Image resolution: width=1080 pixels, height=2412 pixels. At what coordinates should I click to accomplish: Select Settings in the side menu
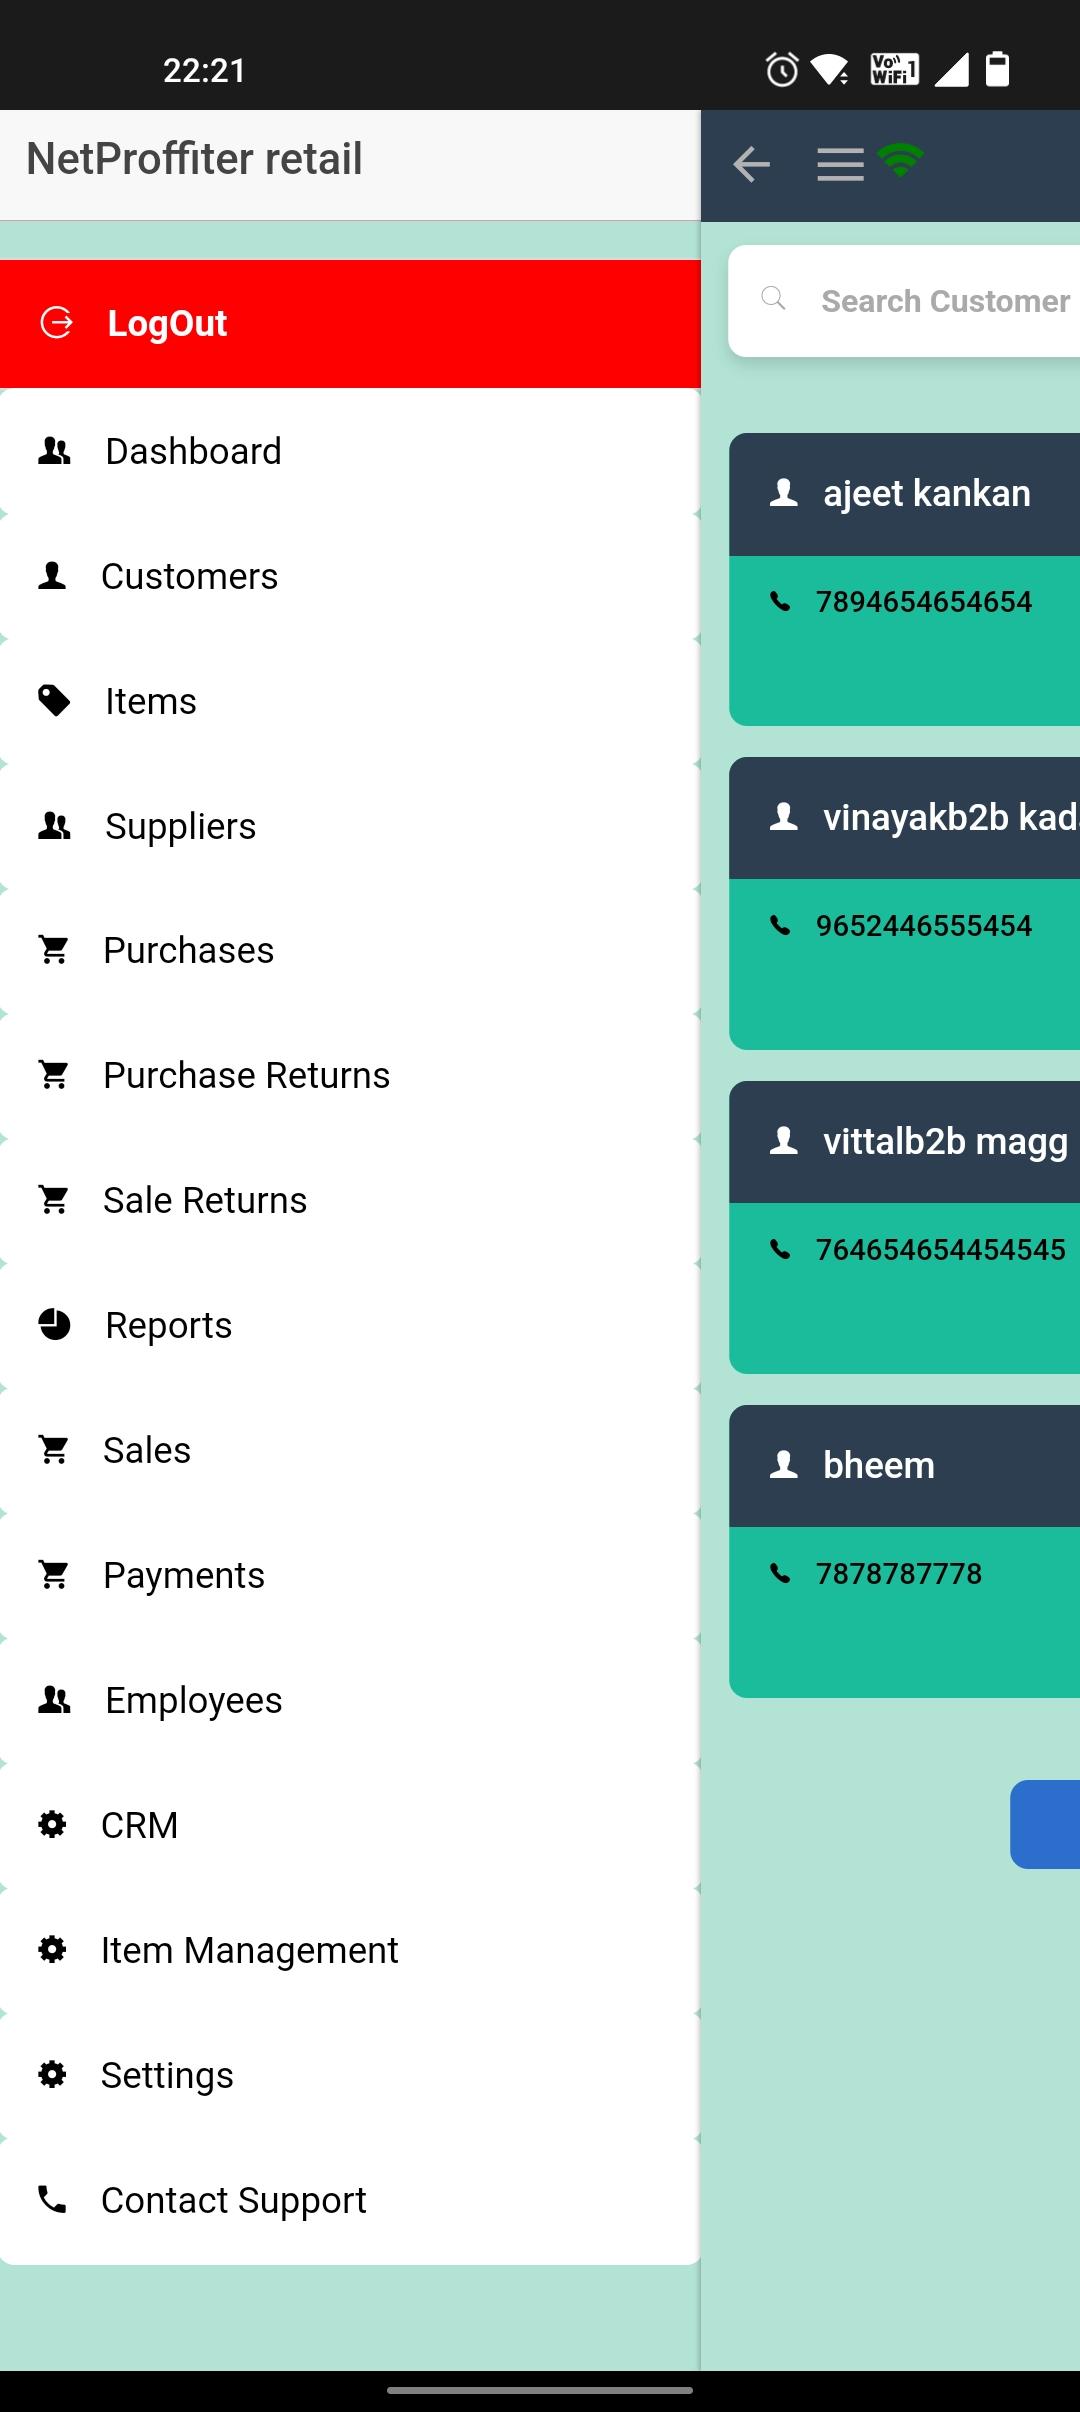pos(350,2075)
